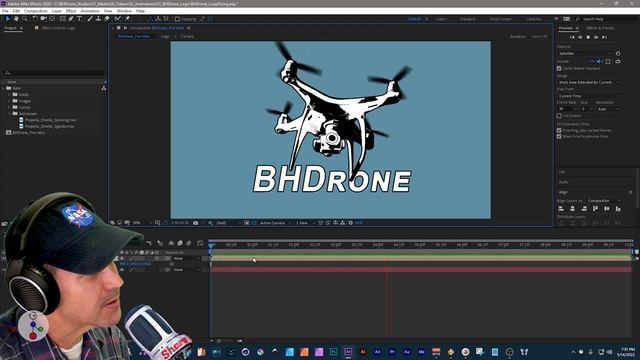This screenshot has width=640, height=360.
Task: Toggle Cache Before Playback checkbox
Action: [x=559, y=68]
